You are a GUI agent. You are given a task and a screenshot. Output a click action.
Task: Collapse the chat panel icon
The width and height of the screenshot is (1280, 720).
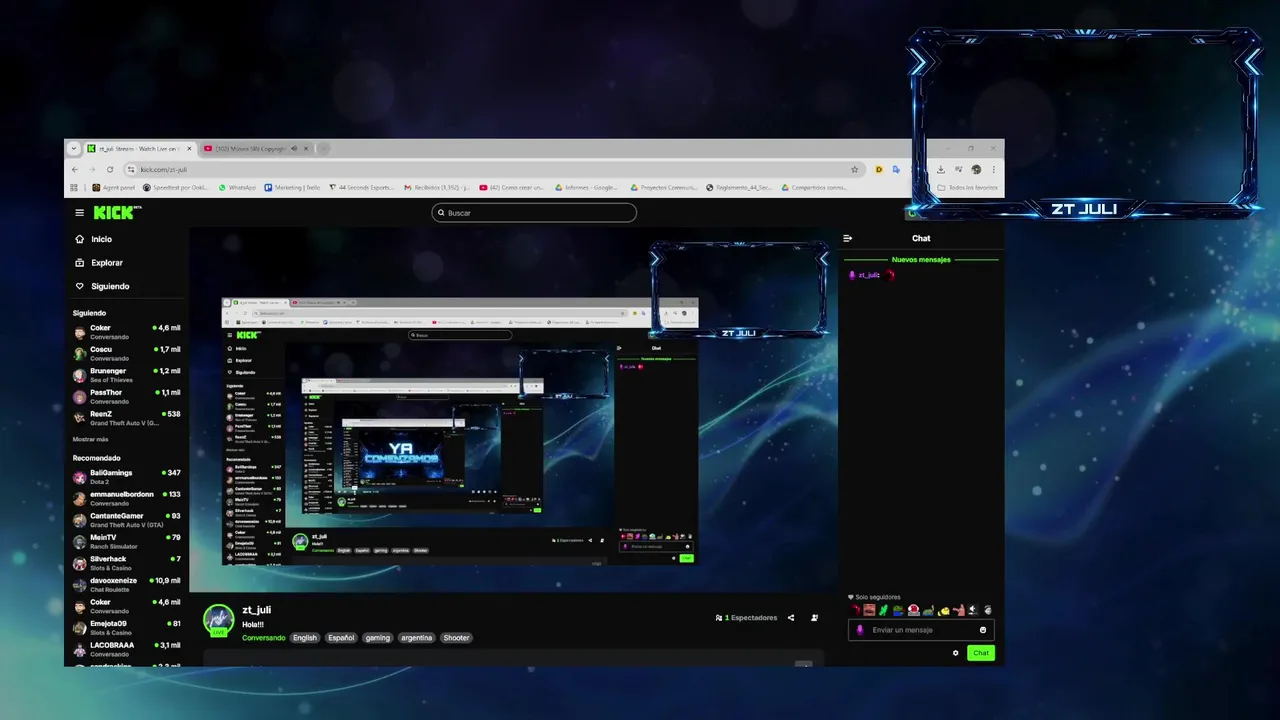(848, 238)
